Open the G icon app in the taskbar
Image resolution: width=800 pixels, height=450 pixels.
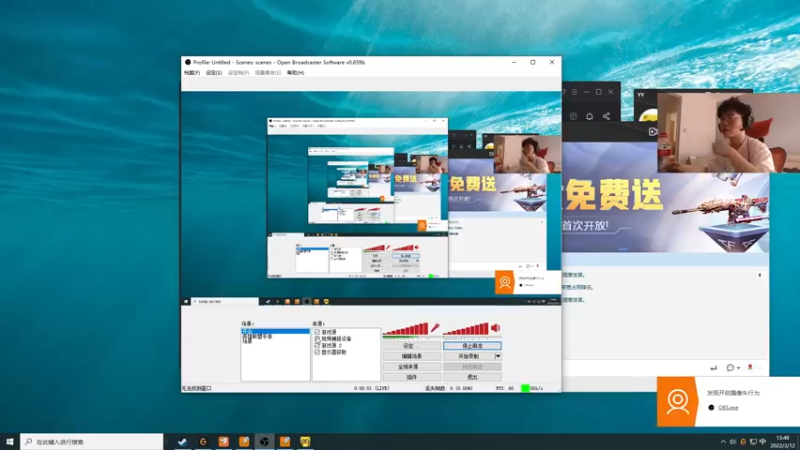(x=203, y=442)
